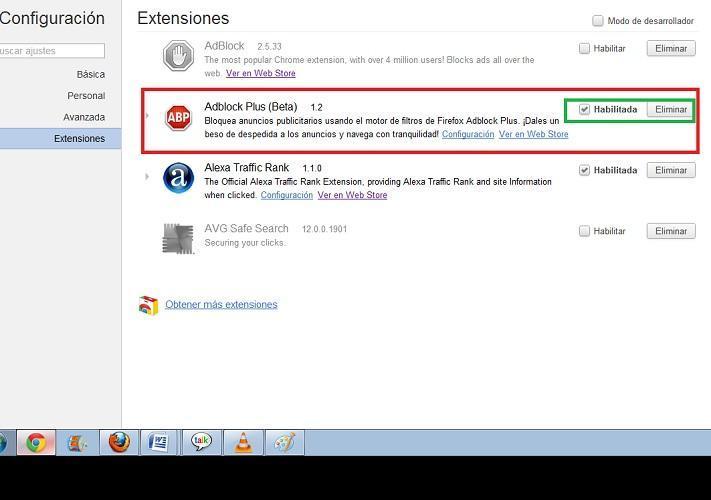Open Firefox from the taskbar
The width and height of the screenshot is (711, 500).
pyautogui.click(x=119, y=443)
